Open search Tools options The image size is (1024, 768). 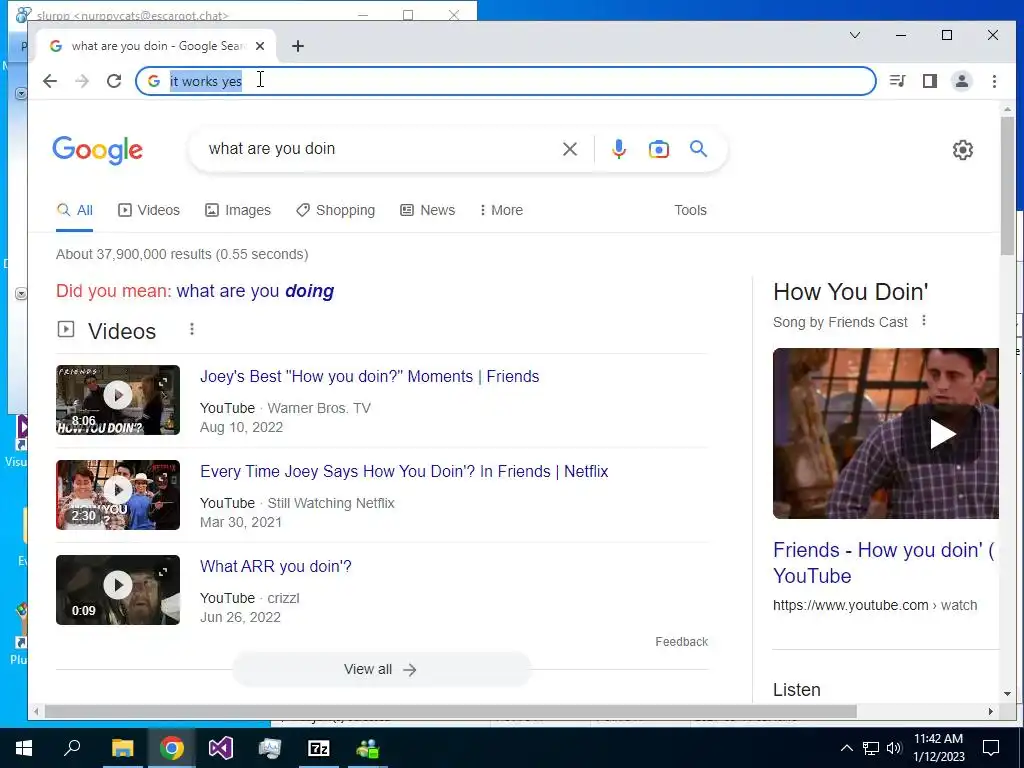(x=690, y=210)
